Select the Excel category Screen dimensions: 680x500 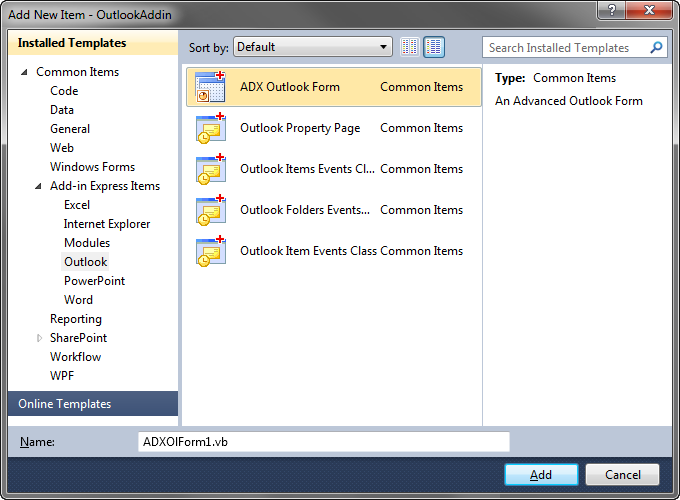click(x=77, y=205)
